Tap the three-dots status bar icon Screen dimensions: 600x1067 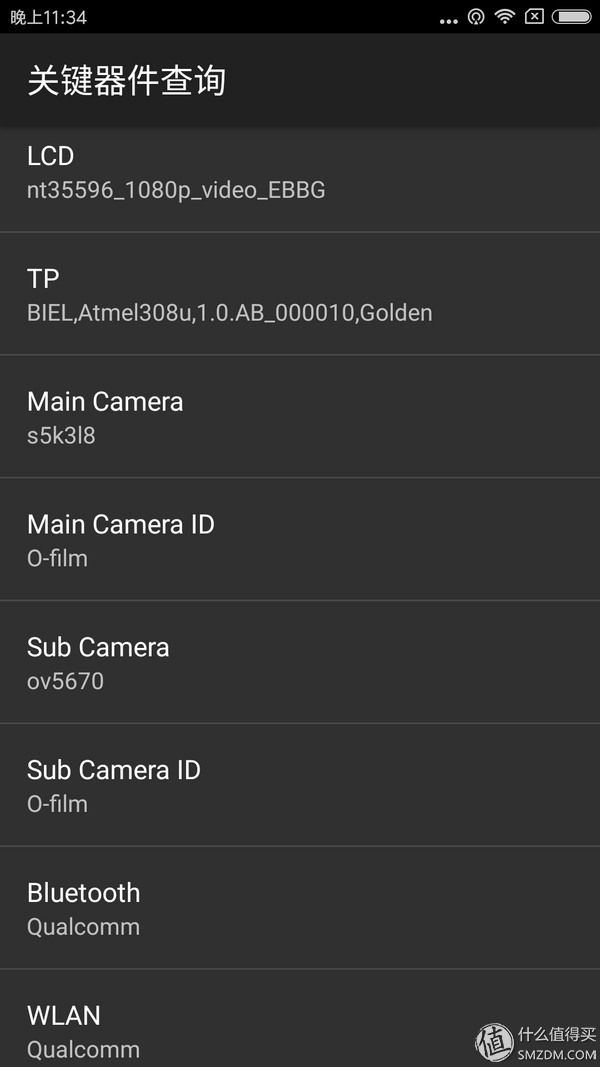click(x=448, y=21)
